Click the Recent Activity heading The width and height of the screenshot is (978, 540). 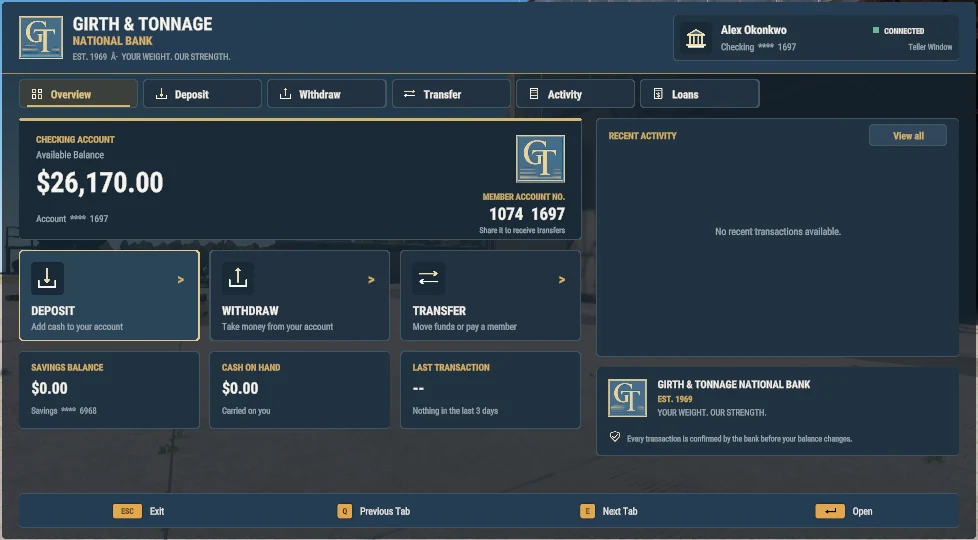coord(642,136)
